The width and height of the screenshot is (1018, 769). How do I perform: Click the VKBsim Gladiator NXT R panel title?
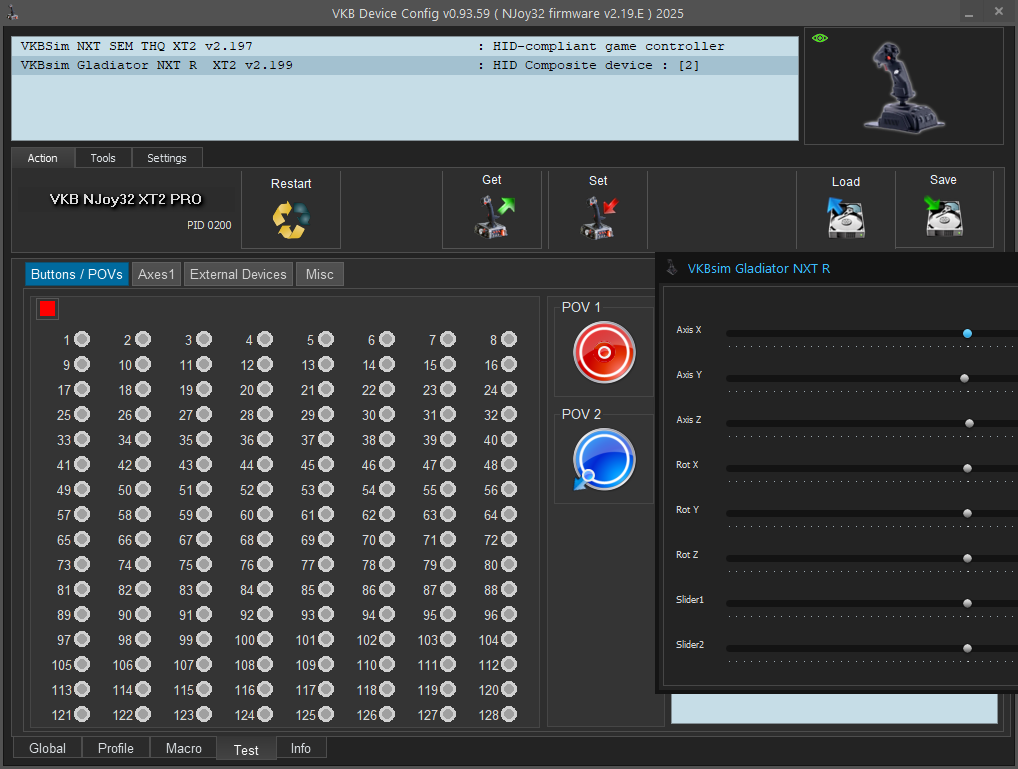[x=758, y=268]
